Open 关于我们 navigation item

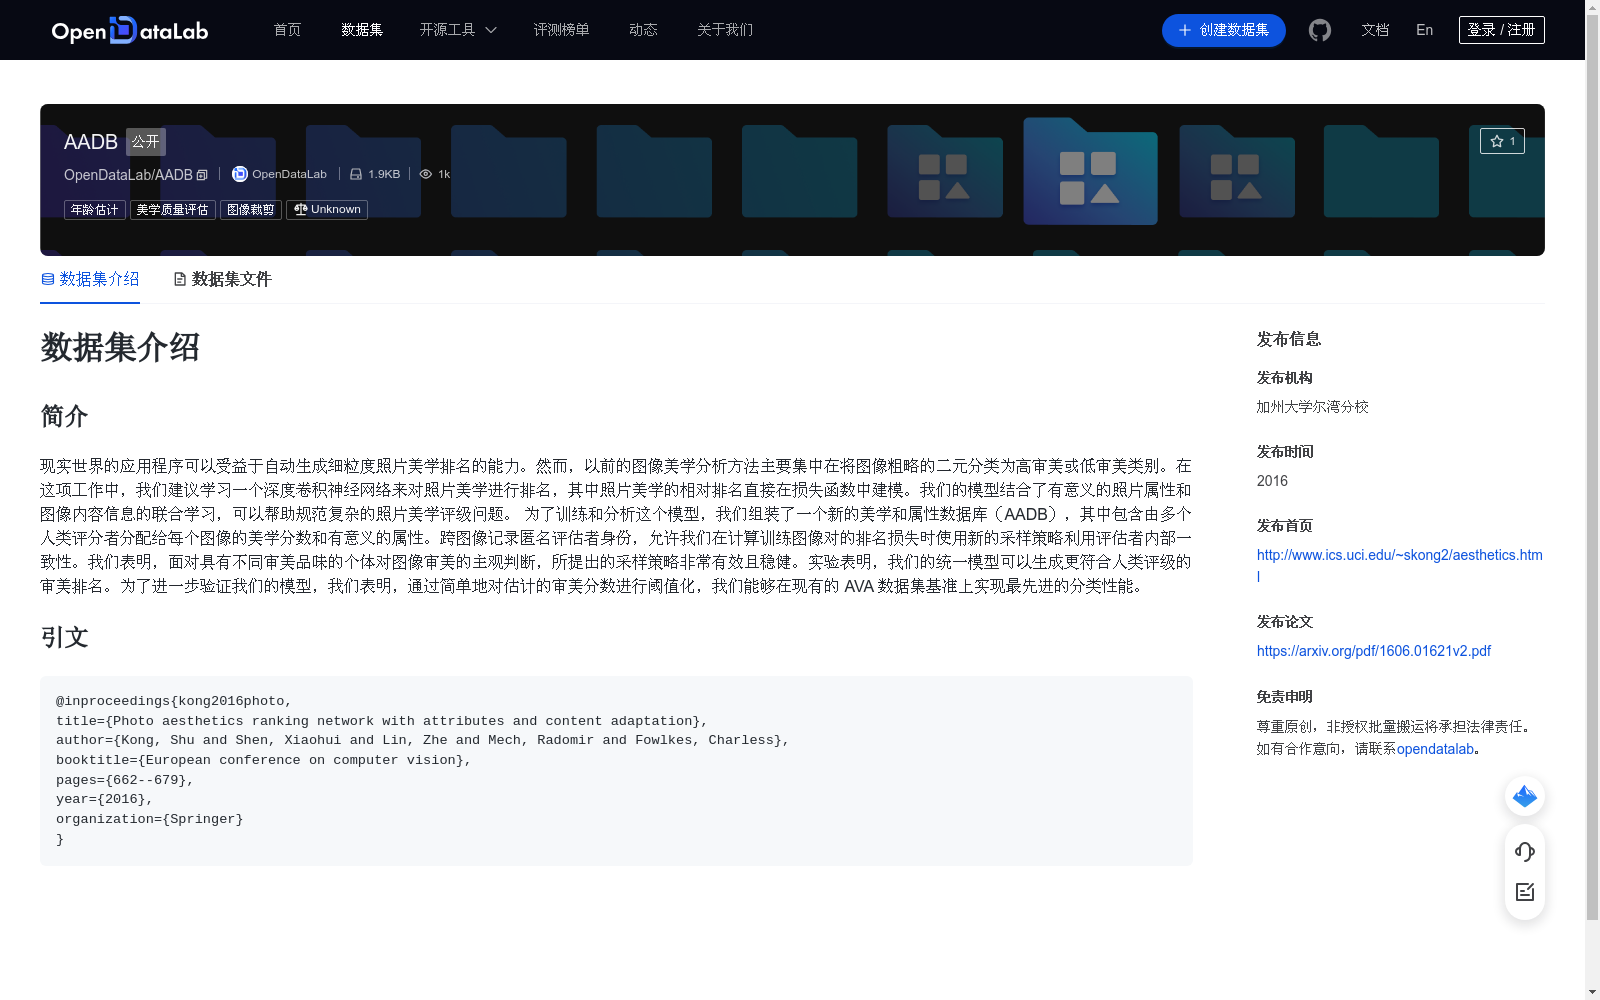click(x=725, y=30)
